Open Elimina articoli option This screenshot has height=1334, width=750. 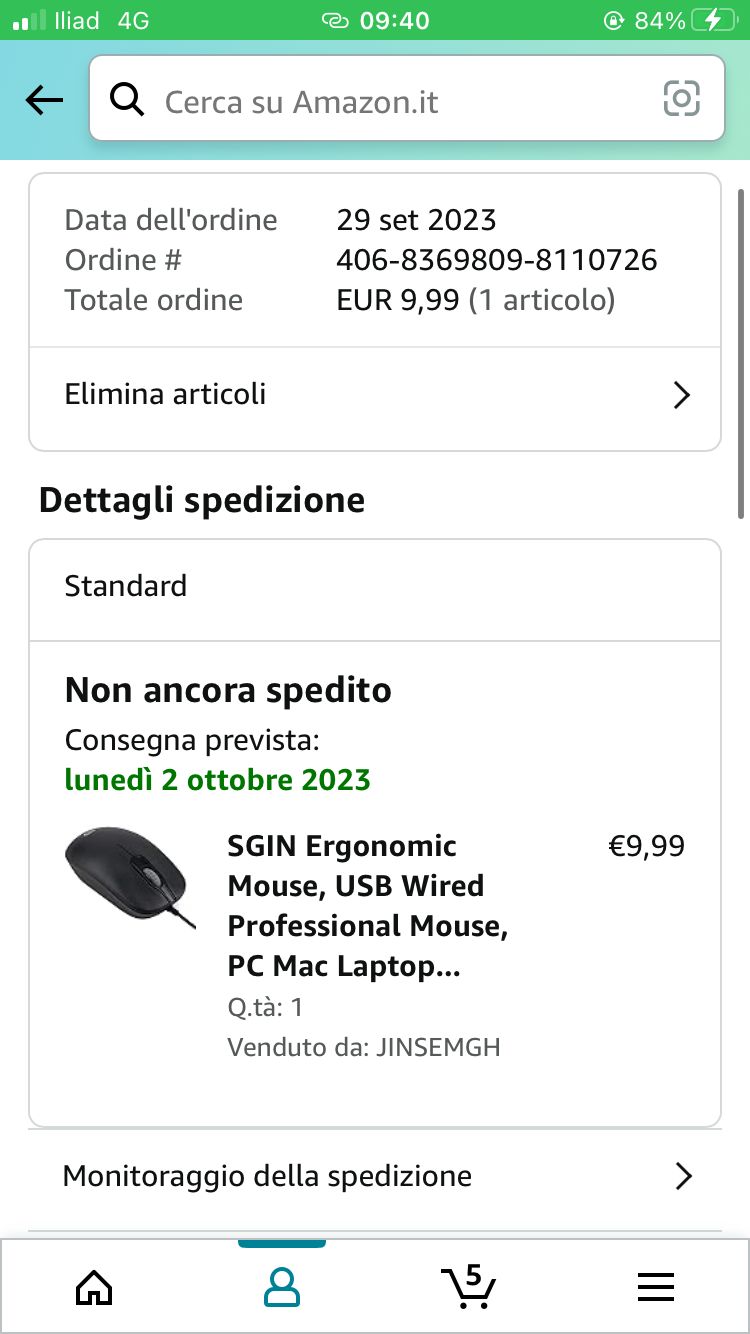click(166, 394)
